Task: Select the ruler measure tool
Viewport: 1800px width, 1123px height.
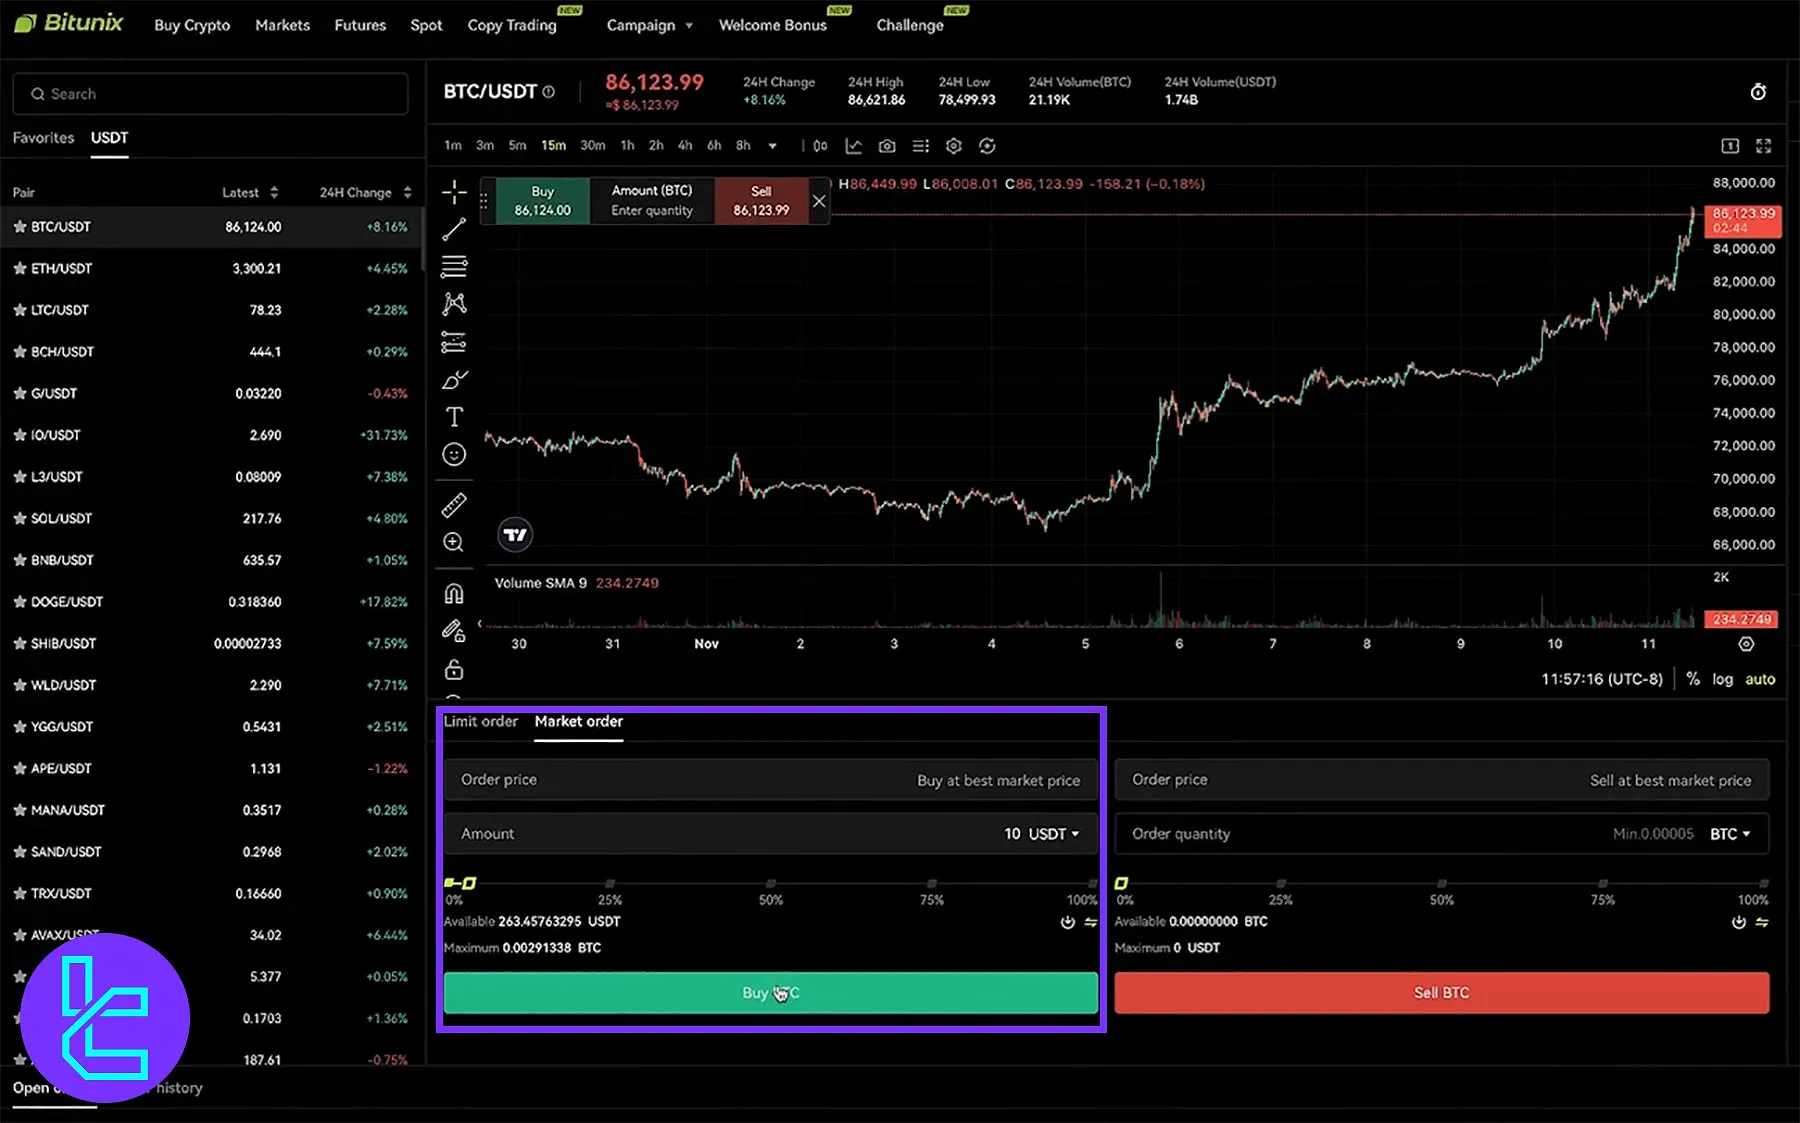Action: tap(454, 505)
